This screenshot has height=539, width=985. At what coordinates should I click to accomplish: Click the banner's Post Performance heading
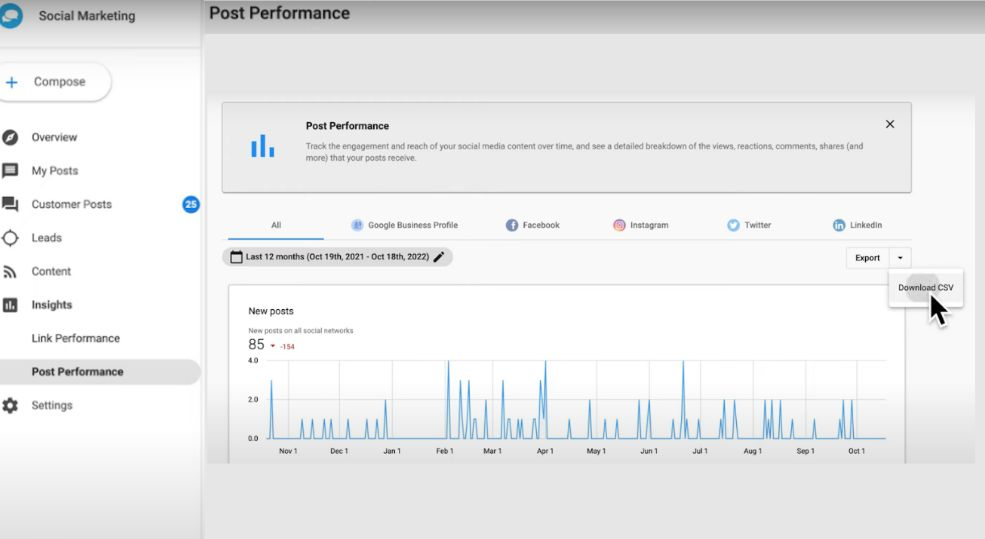[347, 126]
